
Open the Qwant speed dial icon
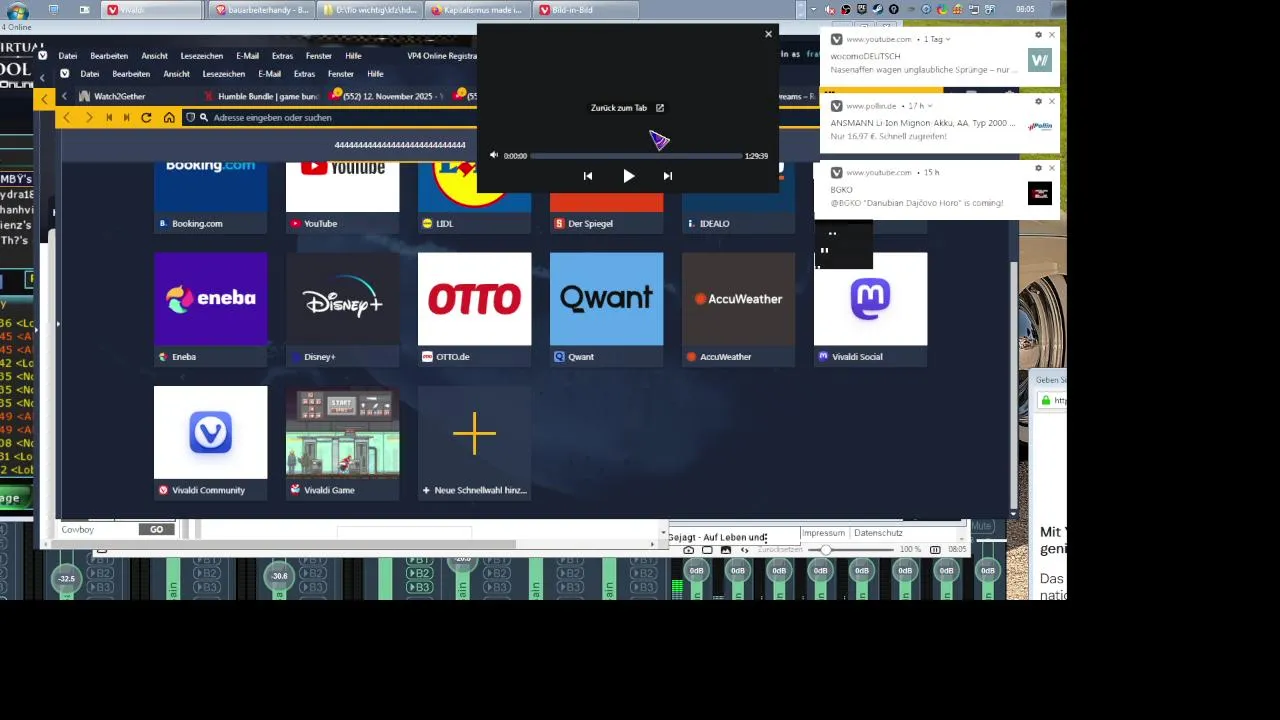(x=606, y=298)
